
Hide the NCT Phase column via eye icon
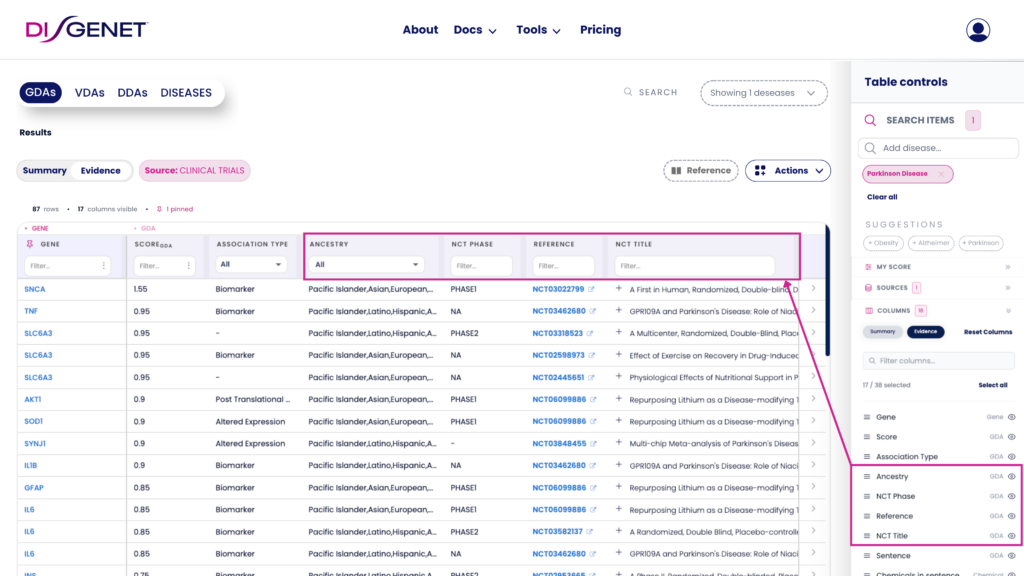click(1011, 496)
